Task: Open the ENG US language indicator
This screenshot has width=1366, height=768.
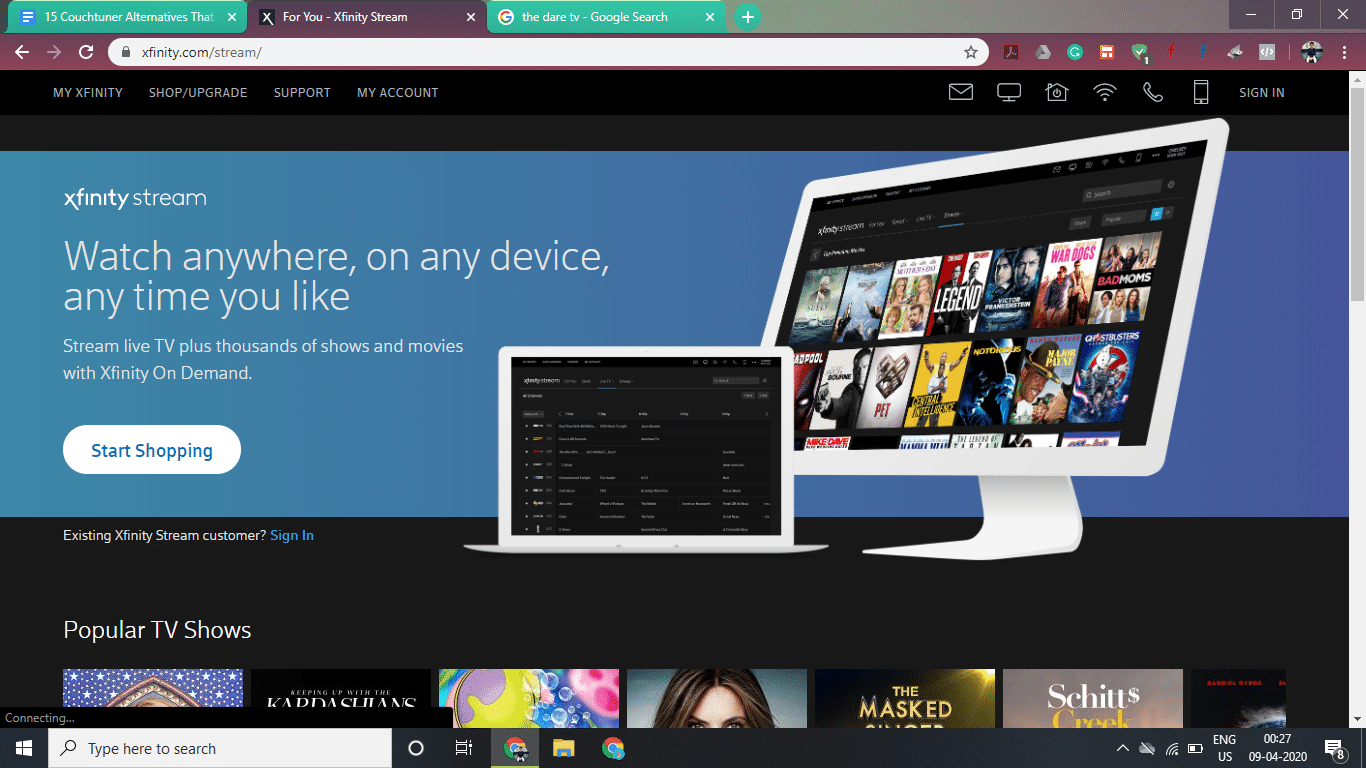Action: tap(1224, 748)
